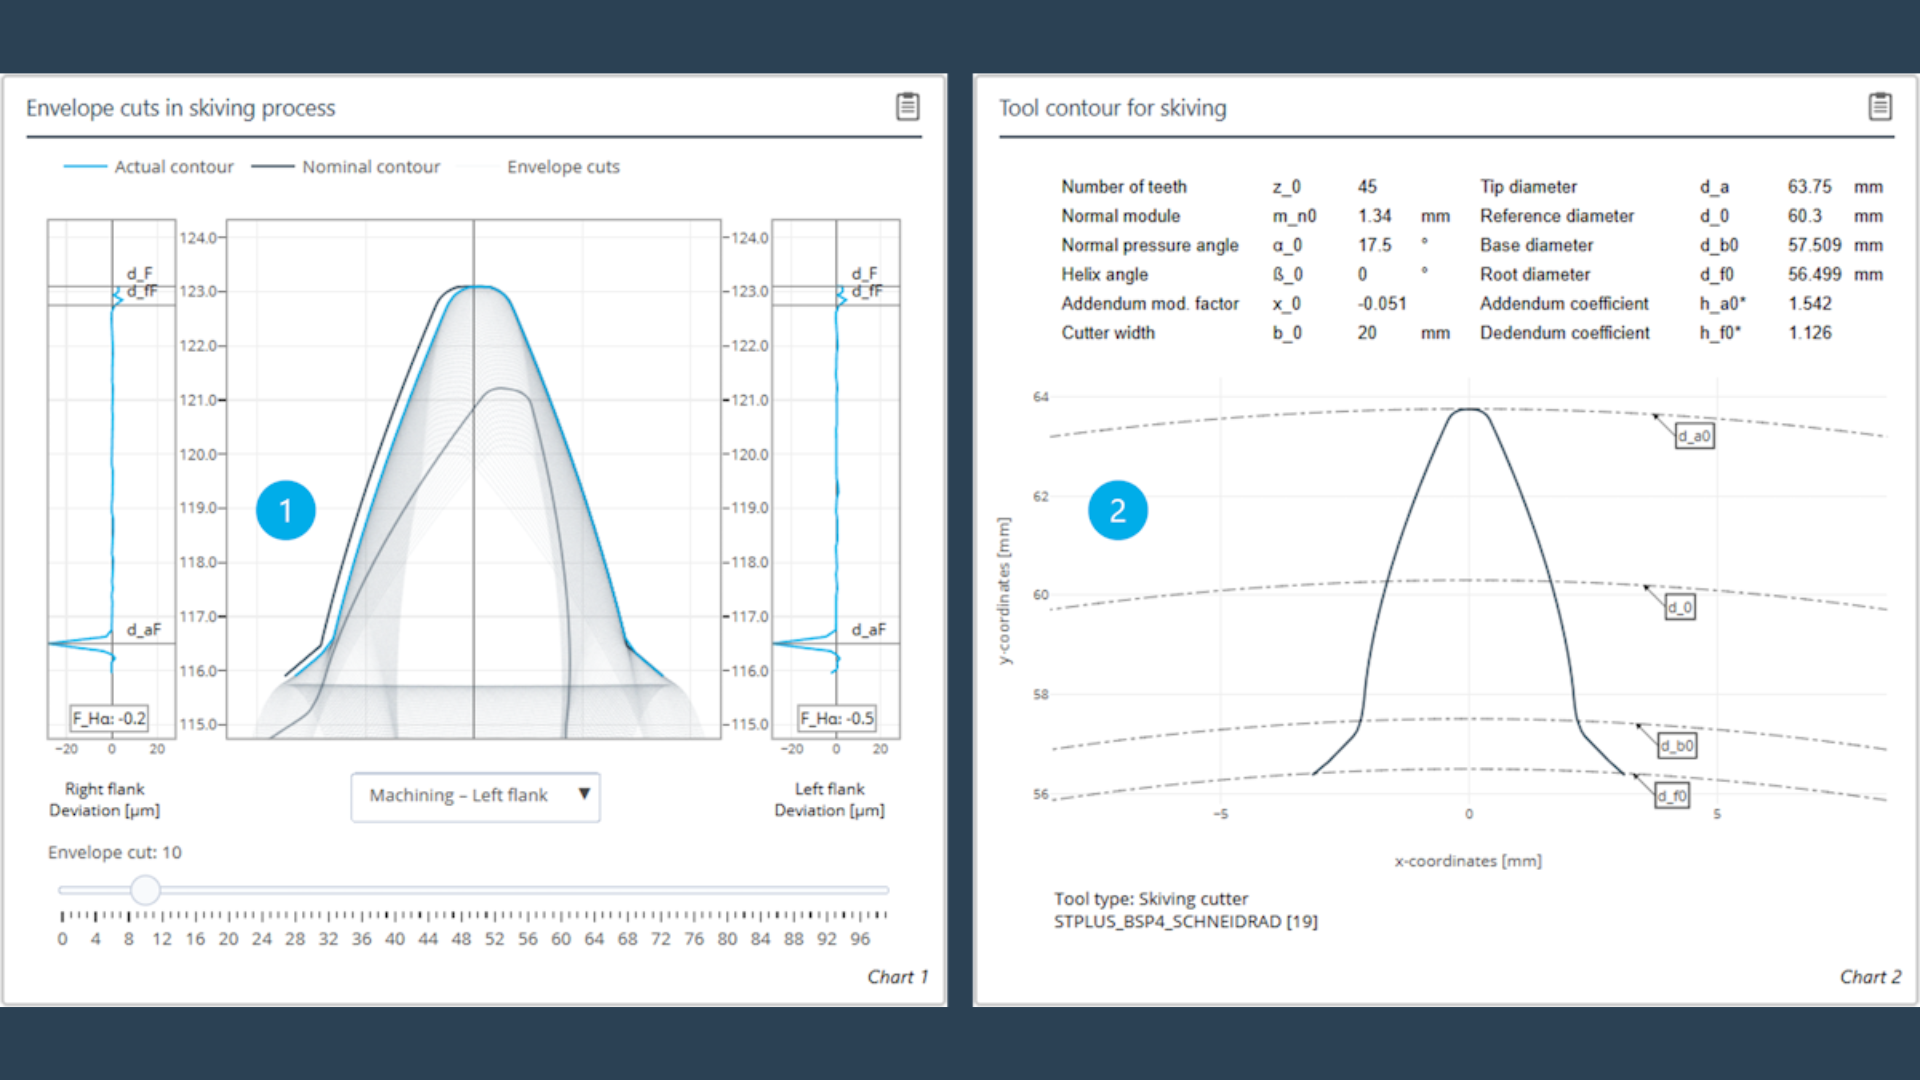The image size is (1920, 1080).
Task: Click the clipboard icon in Tool contour panel
Action: (1879, 106)
